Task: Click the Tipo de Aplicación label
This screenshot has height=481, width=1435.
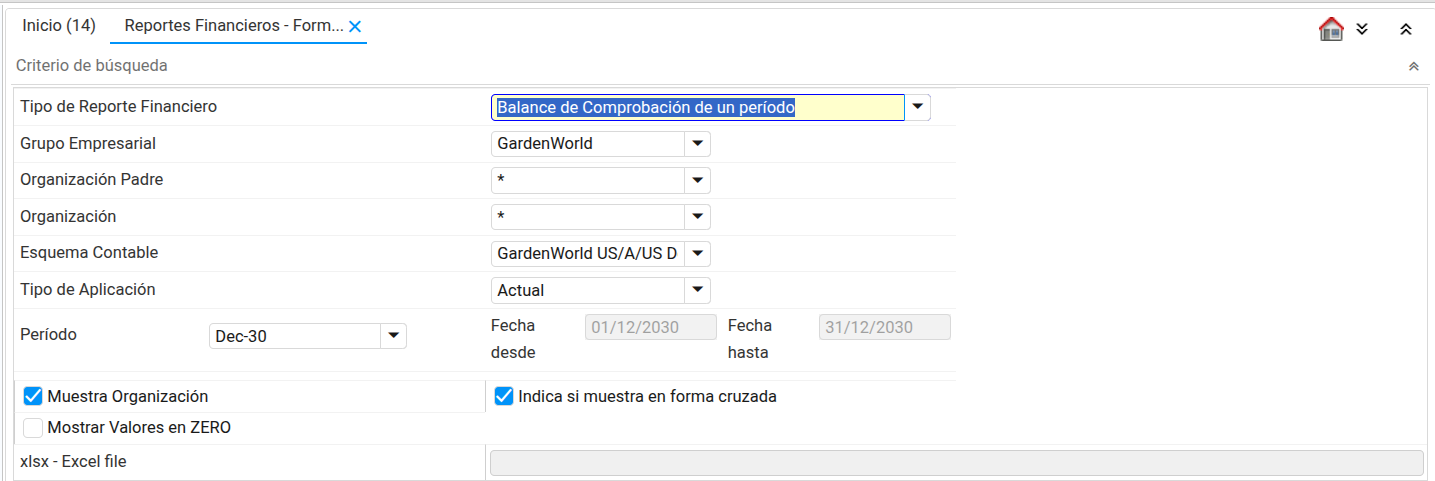Action: 88,289
